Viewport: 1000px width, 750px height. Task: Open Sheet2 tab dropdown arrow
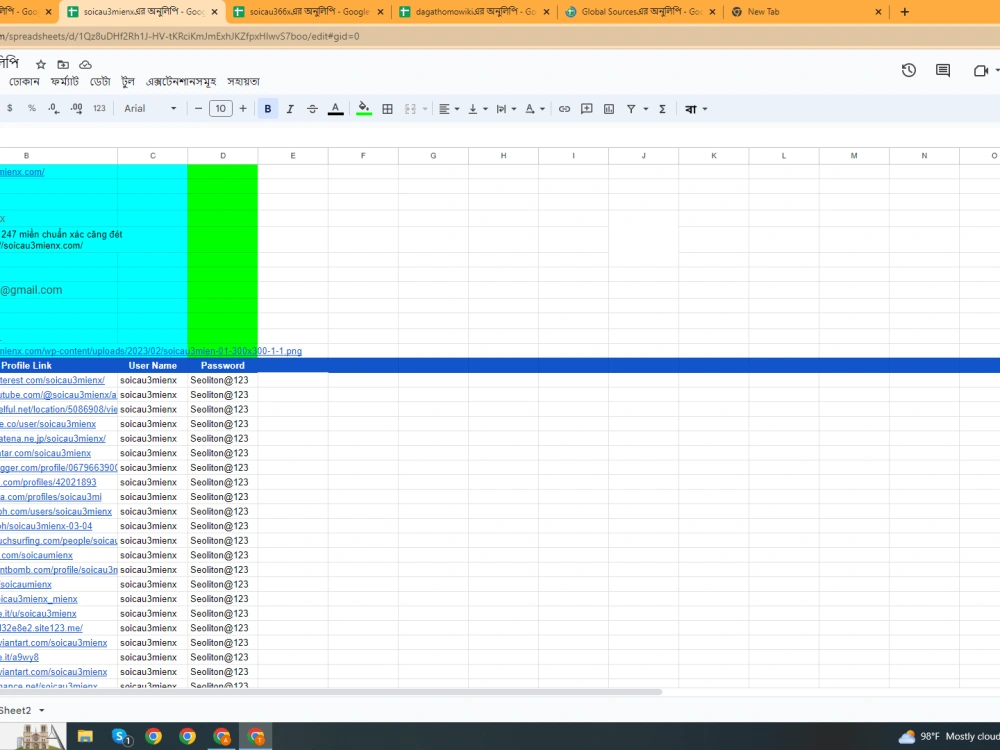(x=41, y=710)
